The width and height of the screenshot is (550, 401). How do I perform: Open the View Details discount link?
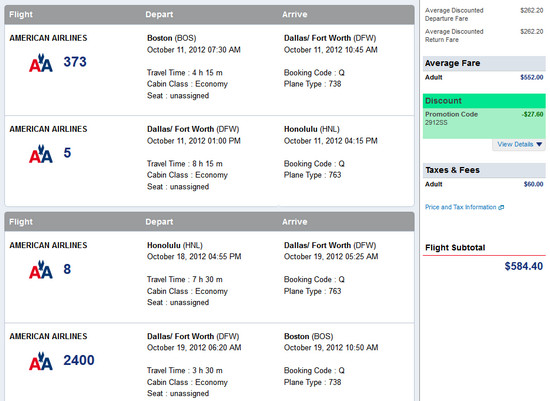[x=515, y=144]
